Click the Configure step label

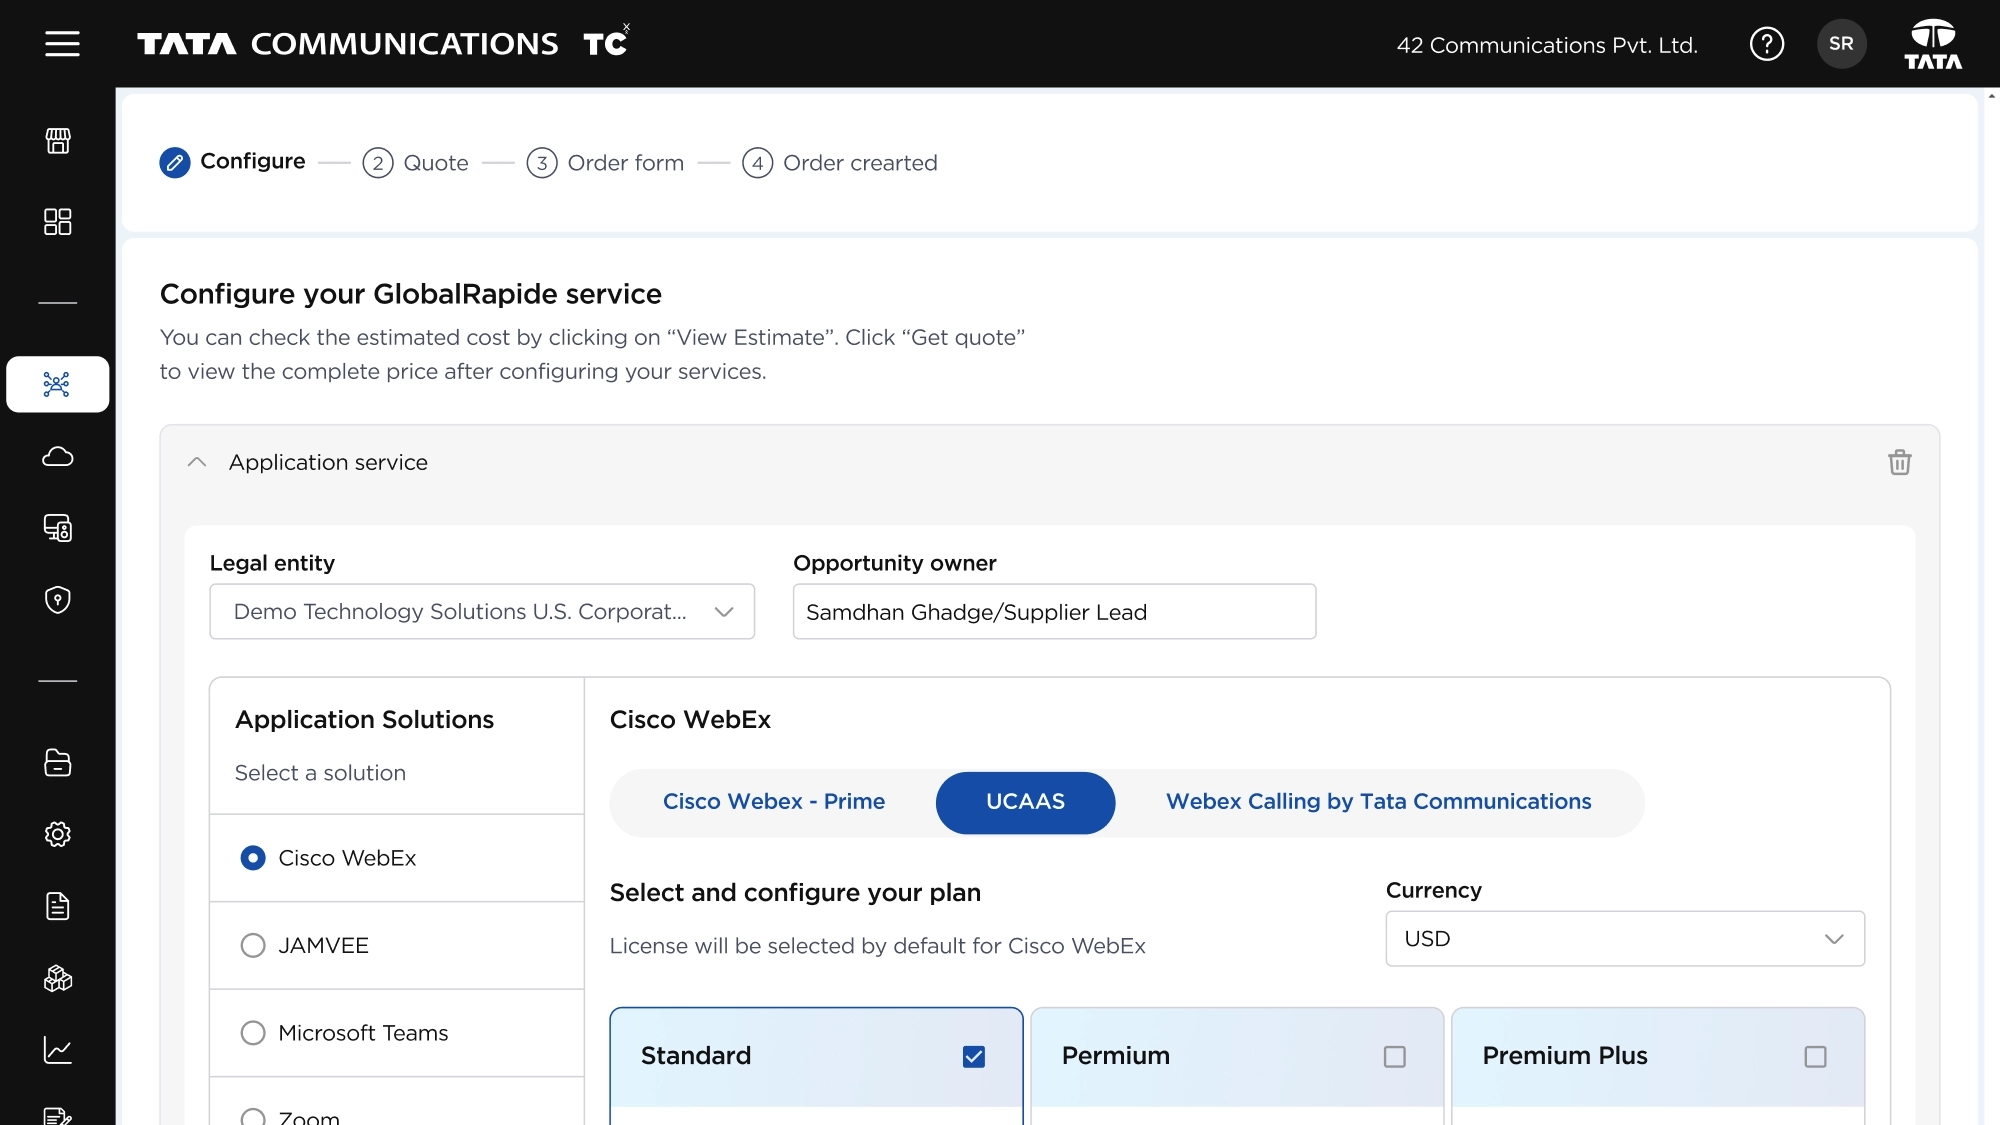pos(253,161)
